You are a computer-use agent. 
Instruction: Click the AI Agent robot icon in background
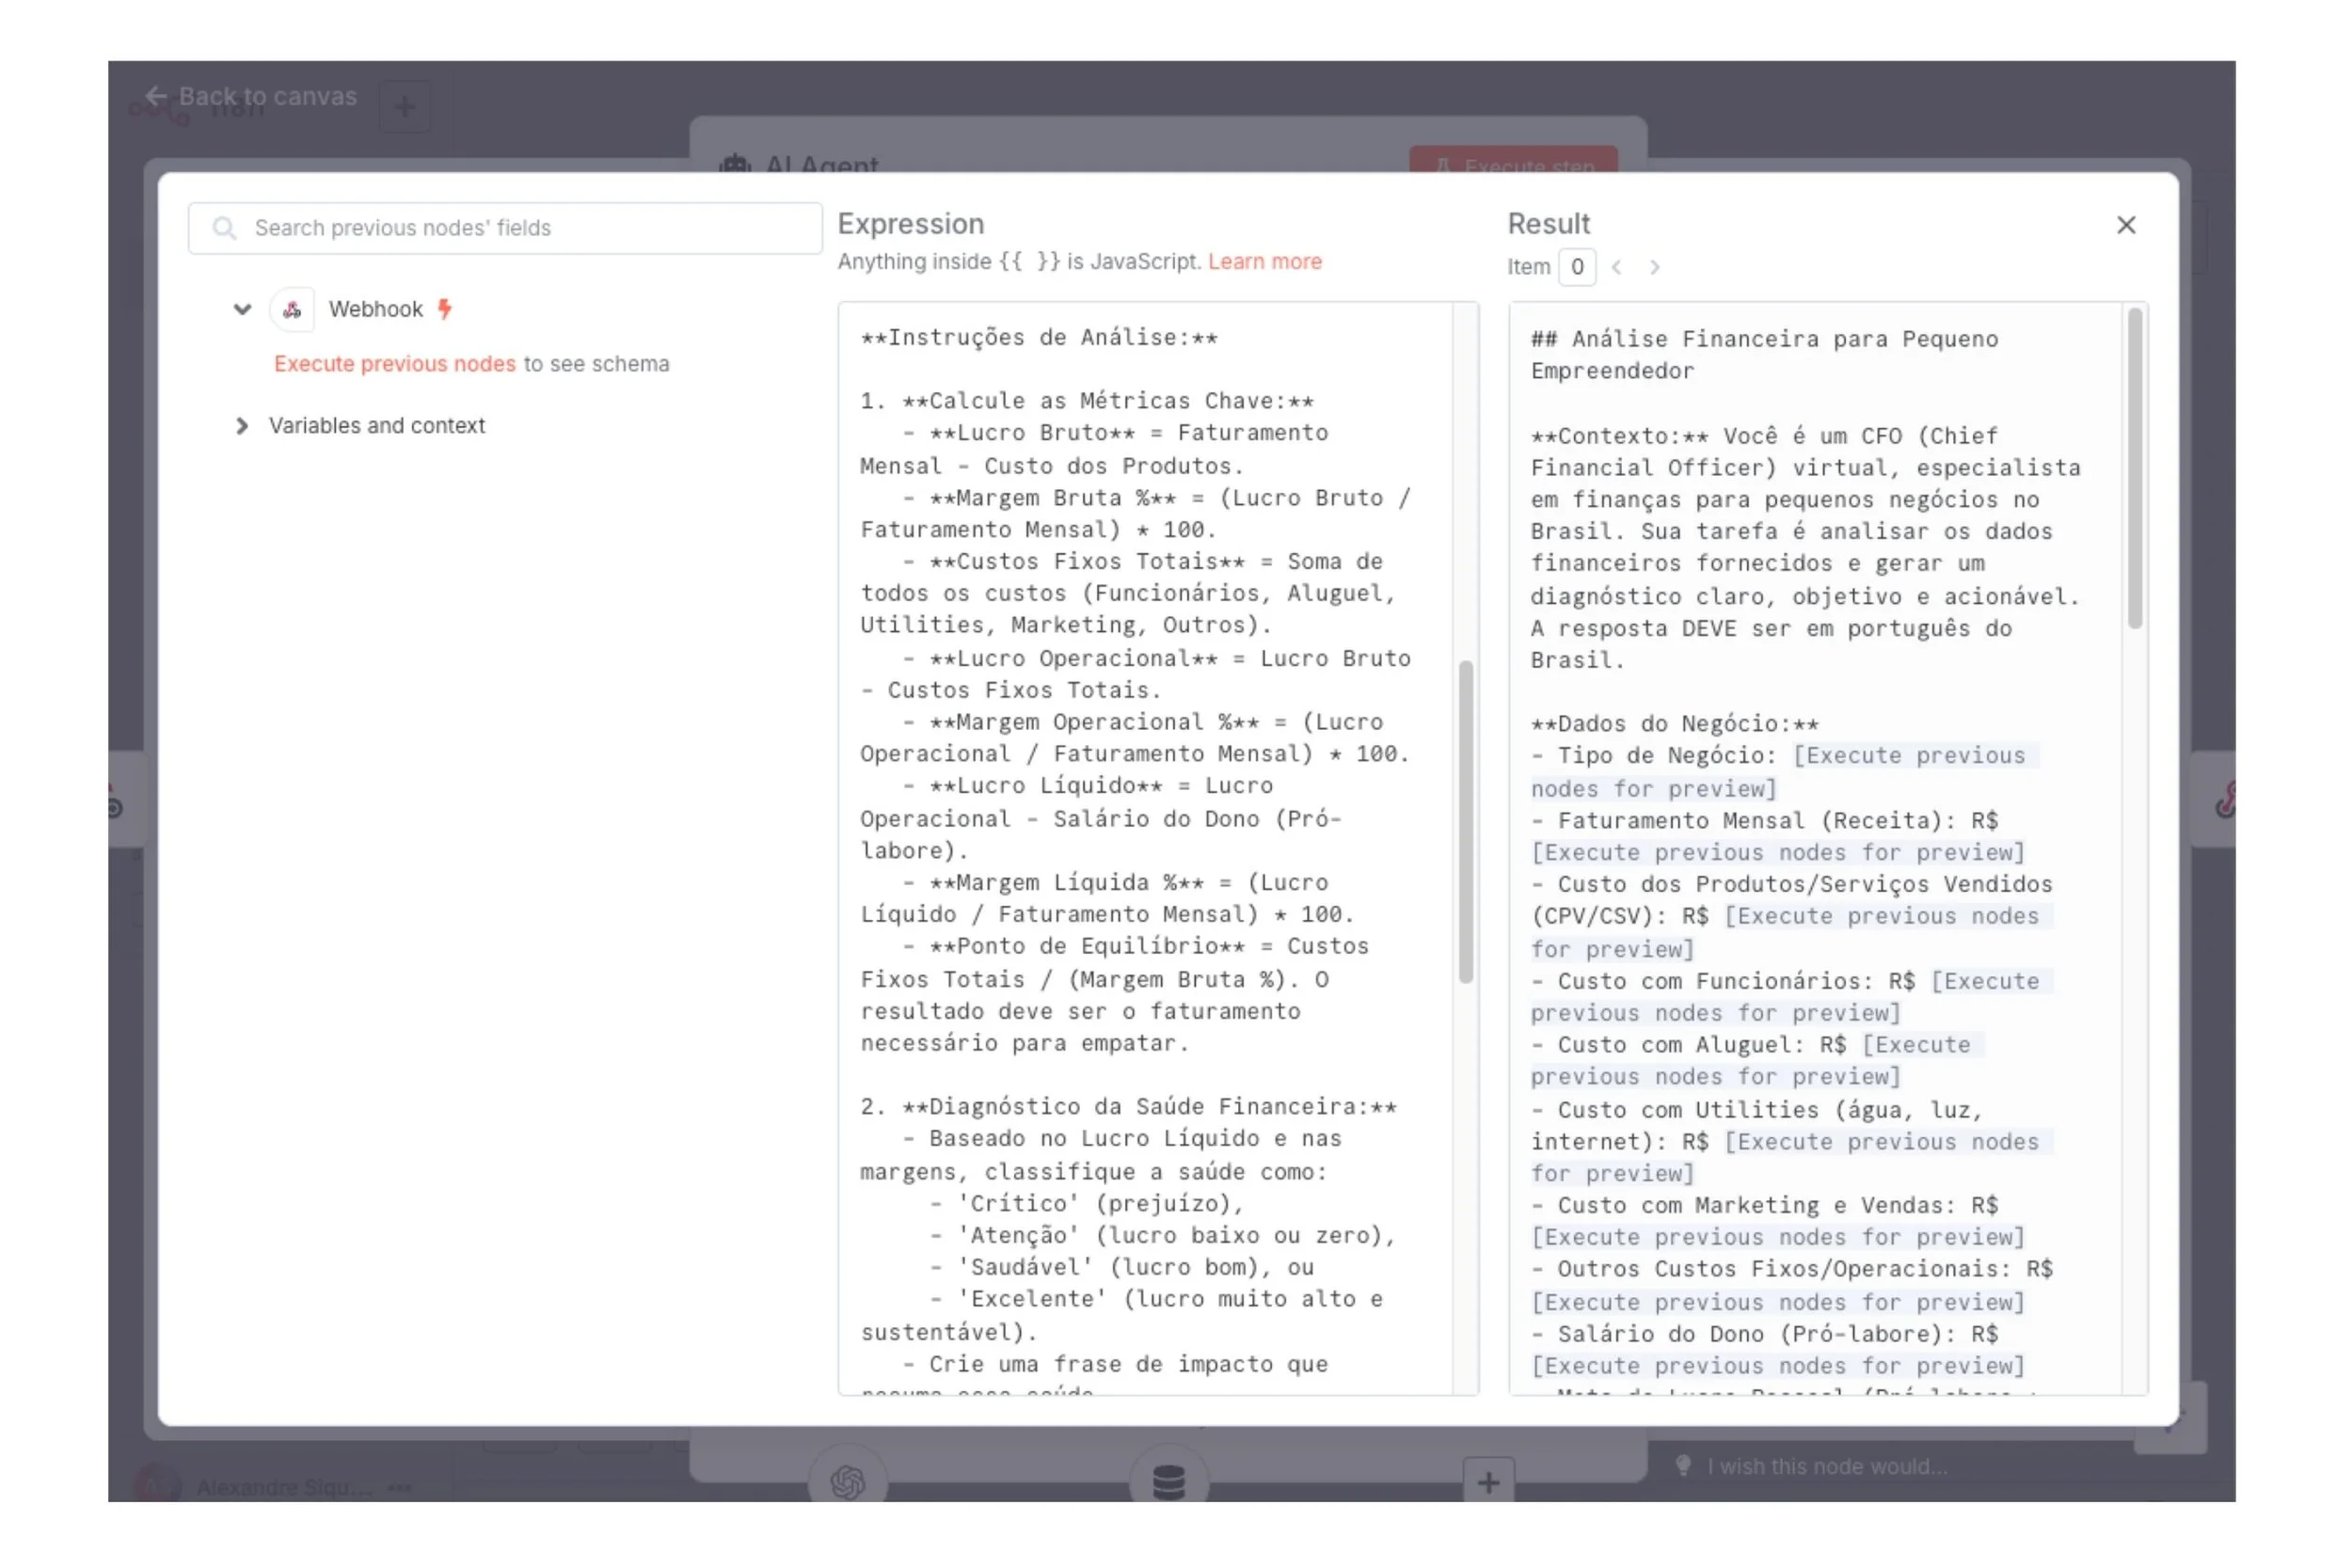(x=734, y=163)
